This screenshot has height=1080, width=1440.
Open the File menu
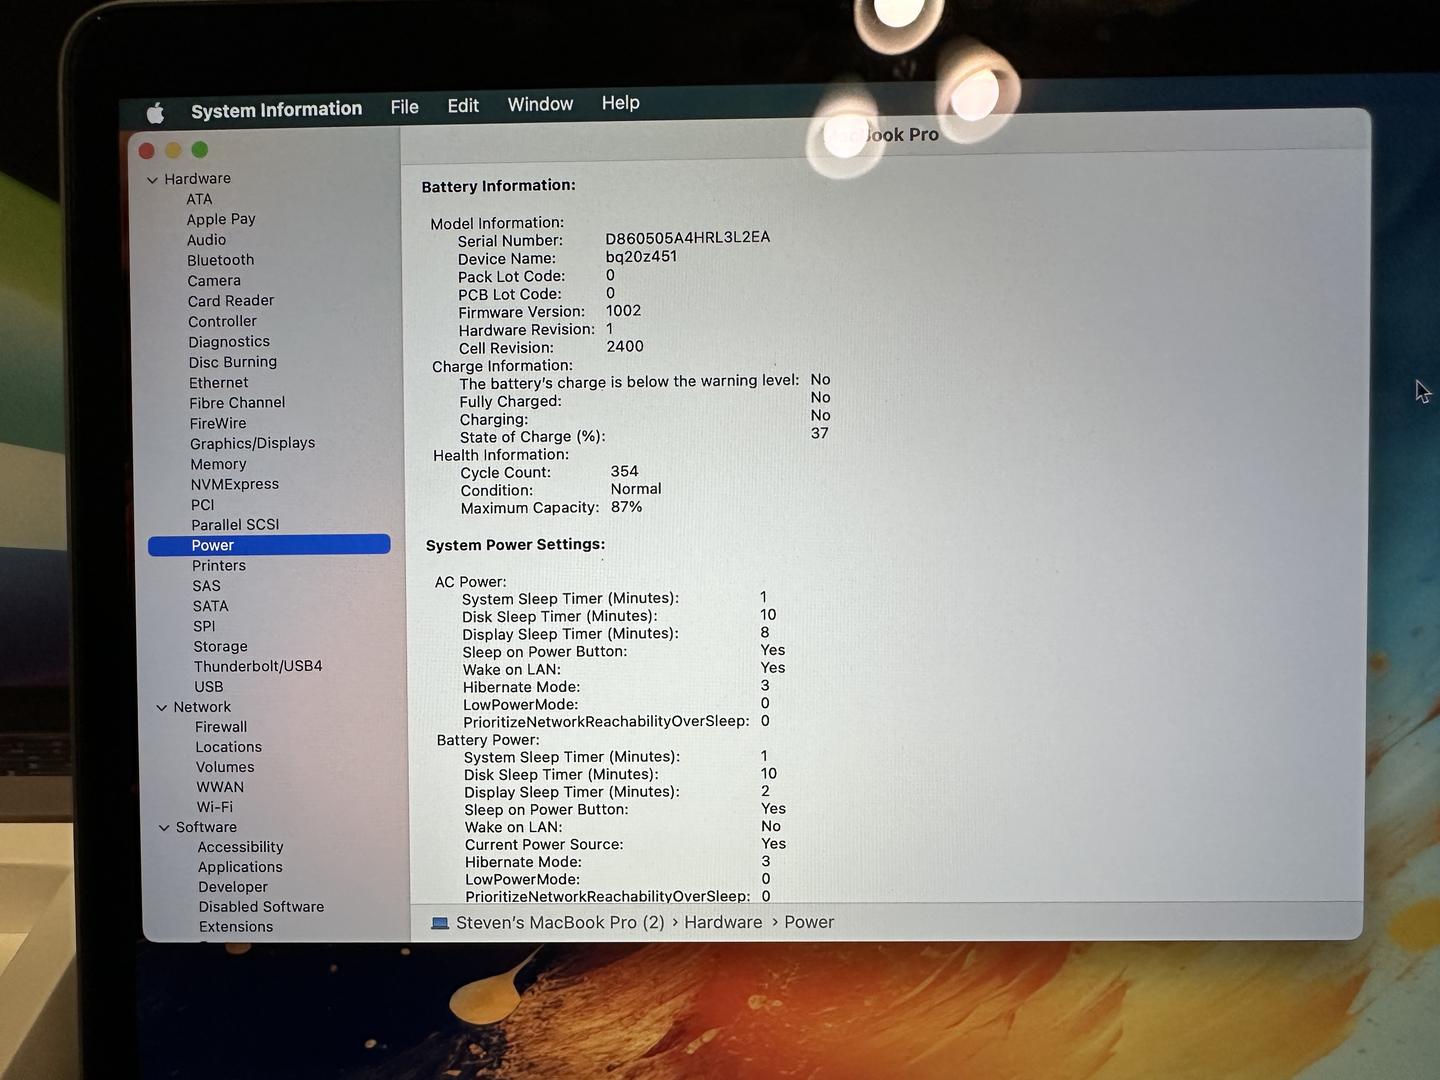[x=405, y=107]
